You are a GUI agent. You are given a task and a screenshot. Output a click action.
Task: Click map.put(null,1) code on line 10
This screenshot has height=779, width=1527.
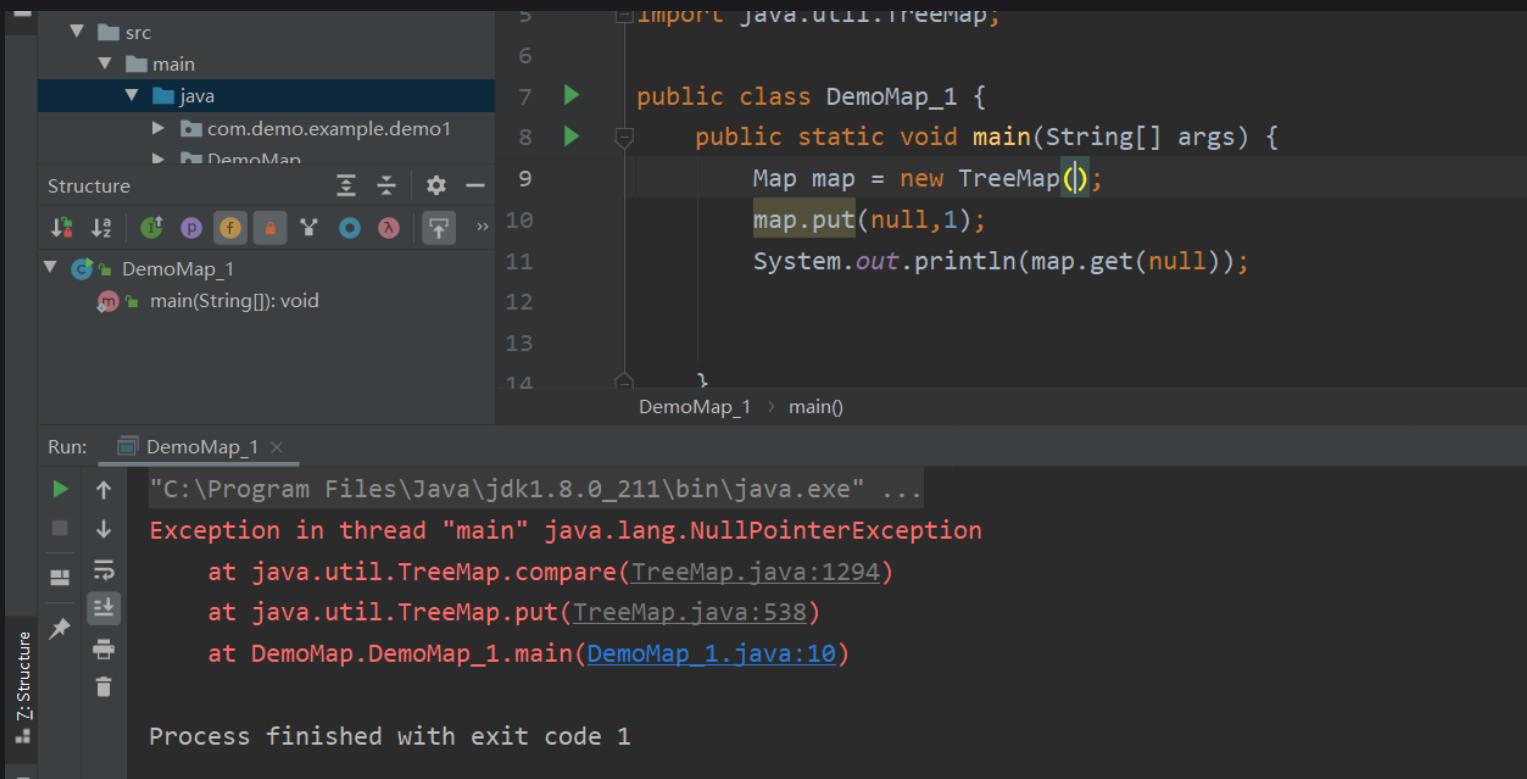click(x=869, y=220)
